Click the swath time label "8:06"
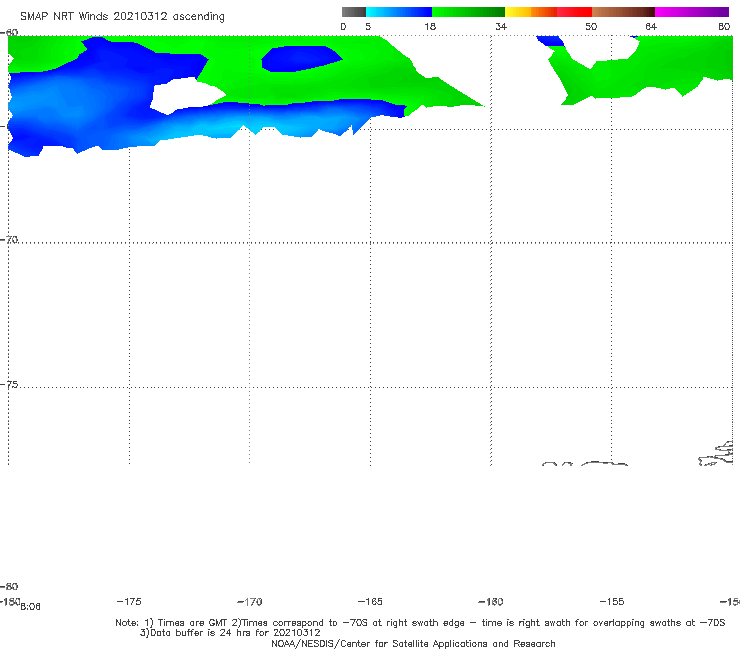Viewport: 740px width, 650px height. pyautogui.click(x=31, y=607)
